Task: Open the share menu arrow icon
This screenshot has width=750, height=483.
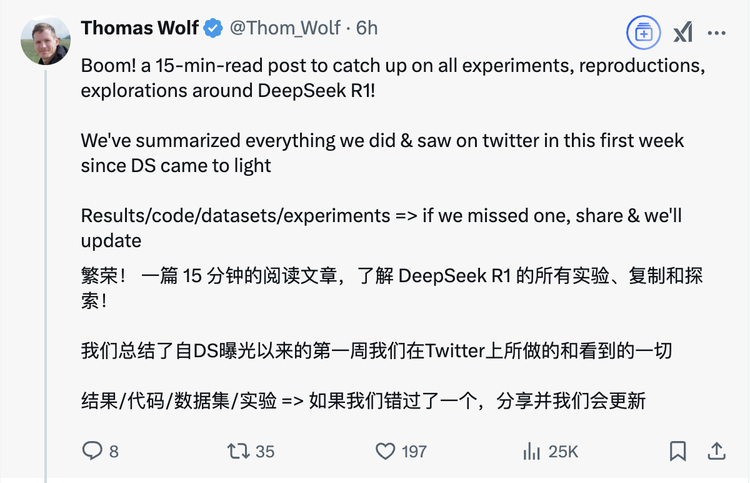Action: pyautogui.click(x=716, y=451)
